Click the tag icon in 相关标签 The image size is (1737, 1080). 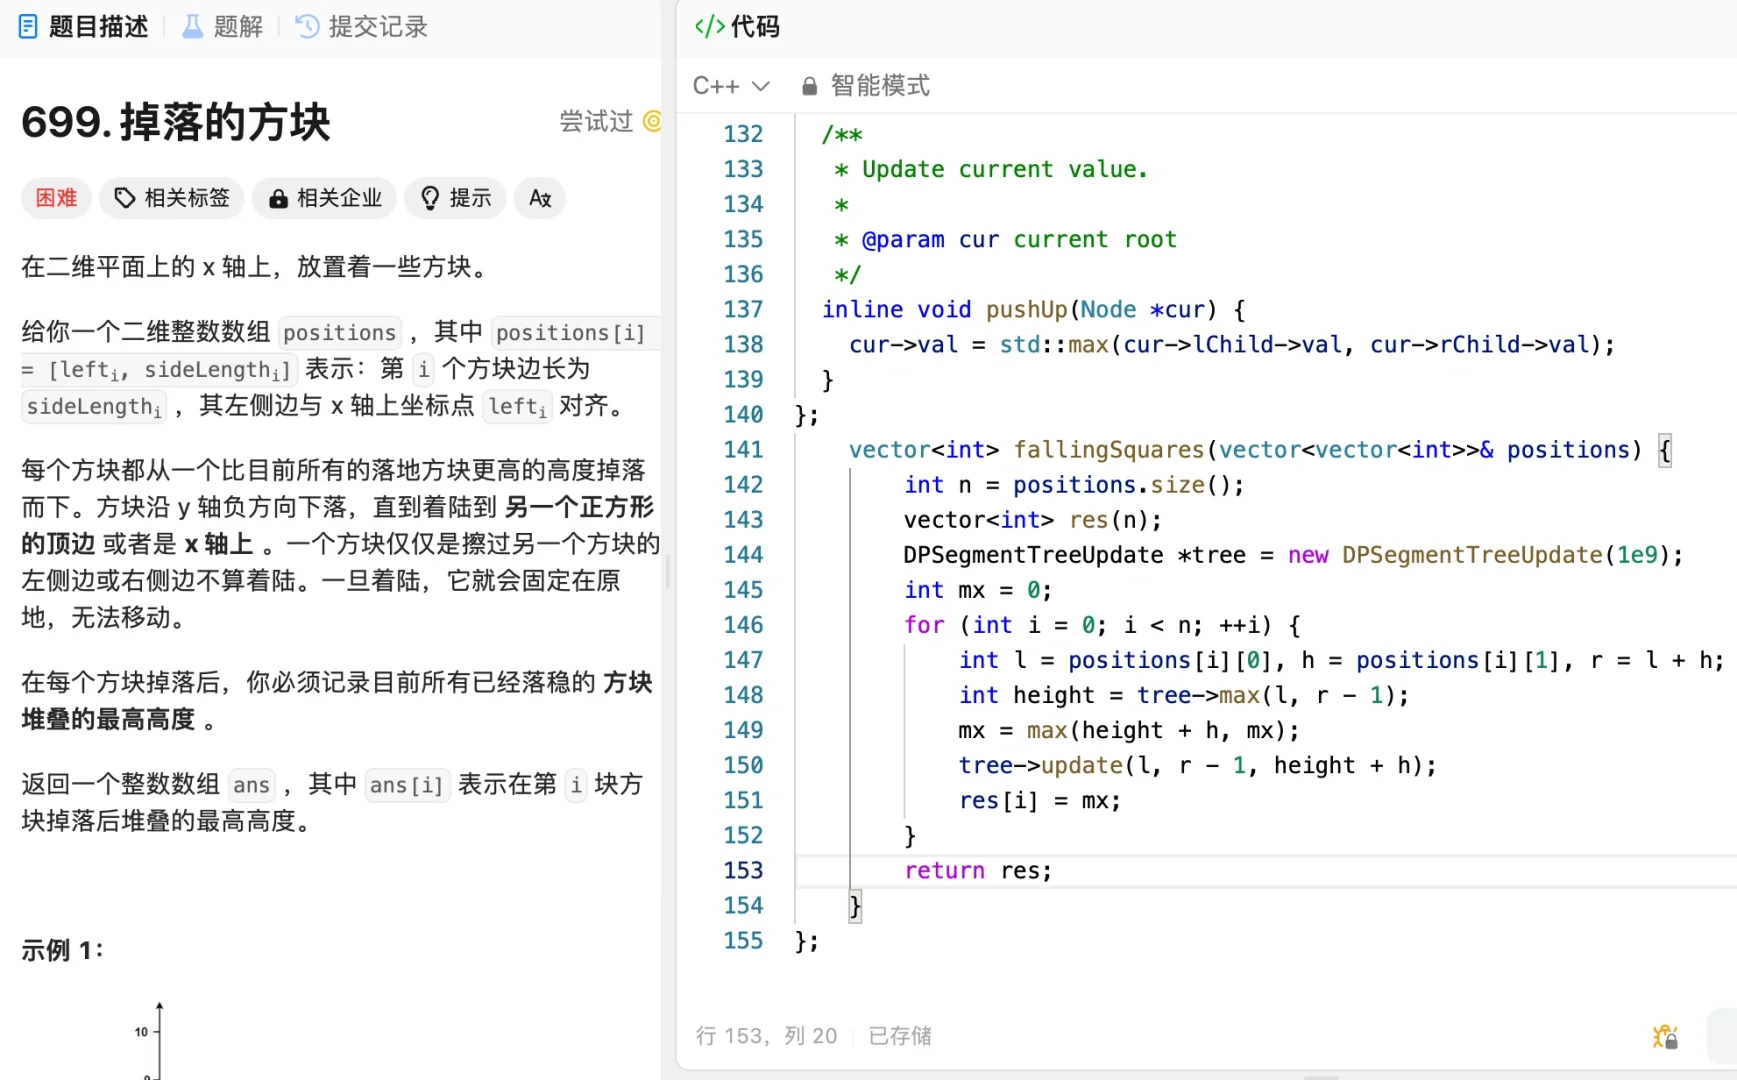[x=125, y=198]
